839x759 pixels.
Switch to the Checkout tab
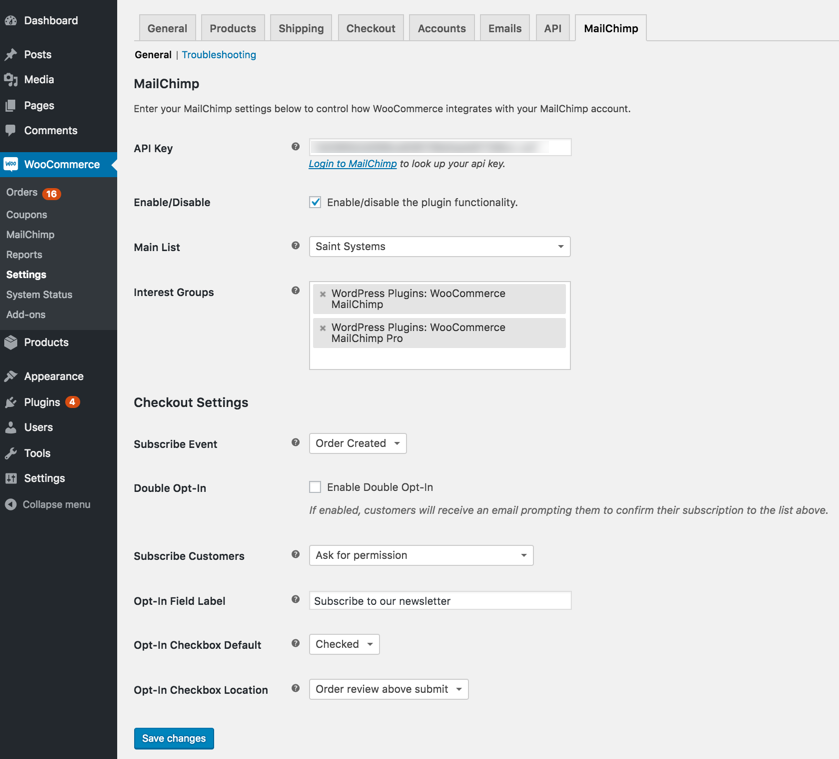370,28
